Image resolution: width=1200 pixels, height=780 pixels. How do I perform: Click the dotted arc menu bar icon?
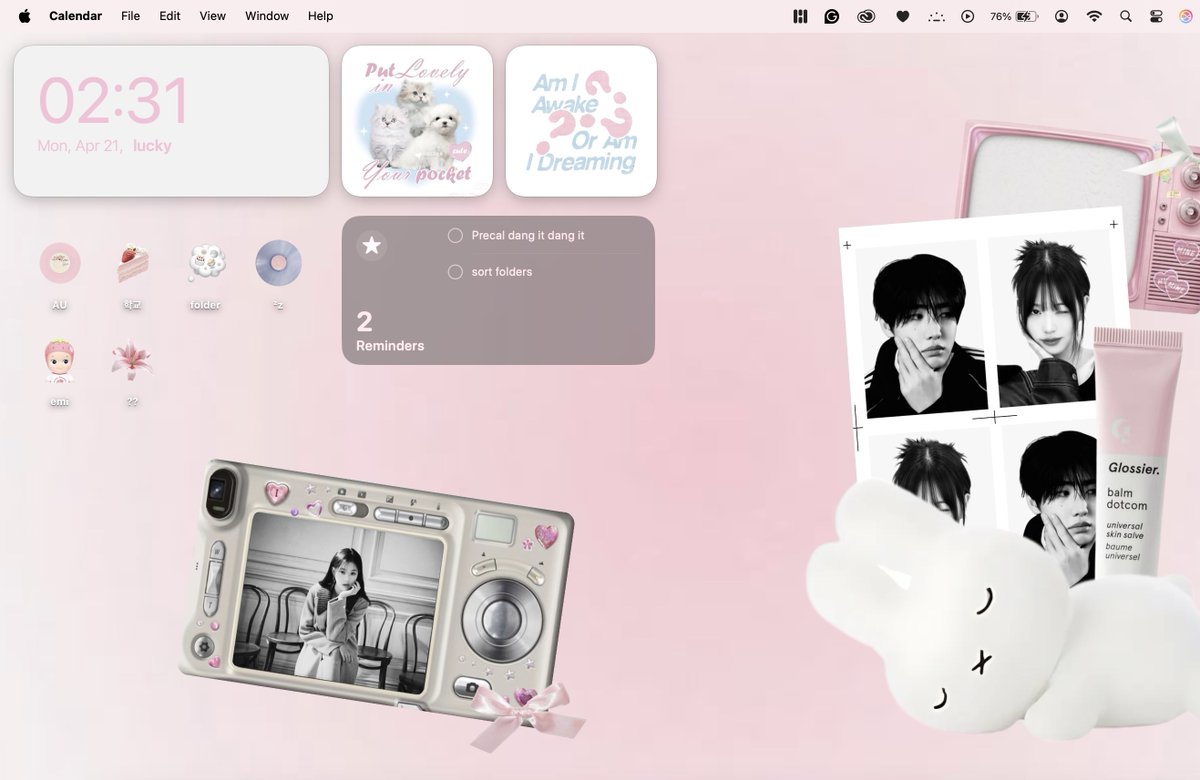point(935,17)
